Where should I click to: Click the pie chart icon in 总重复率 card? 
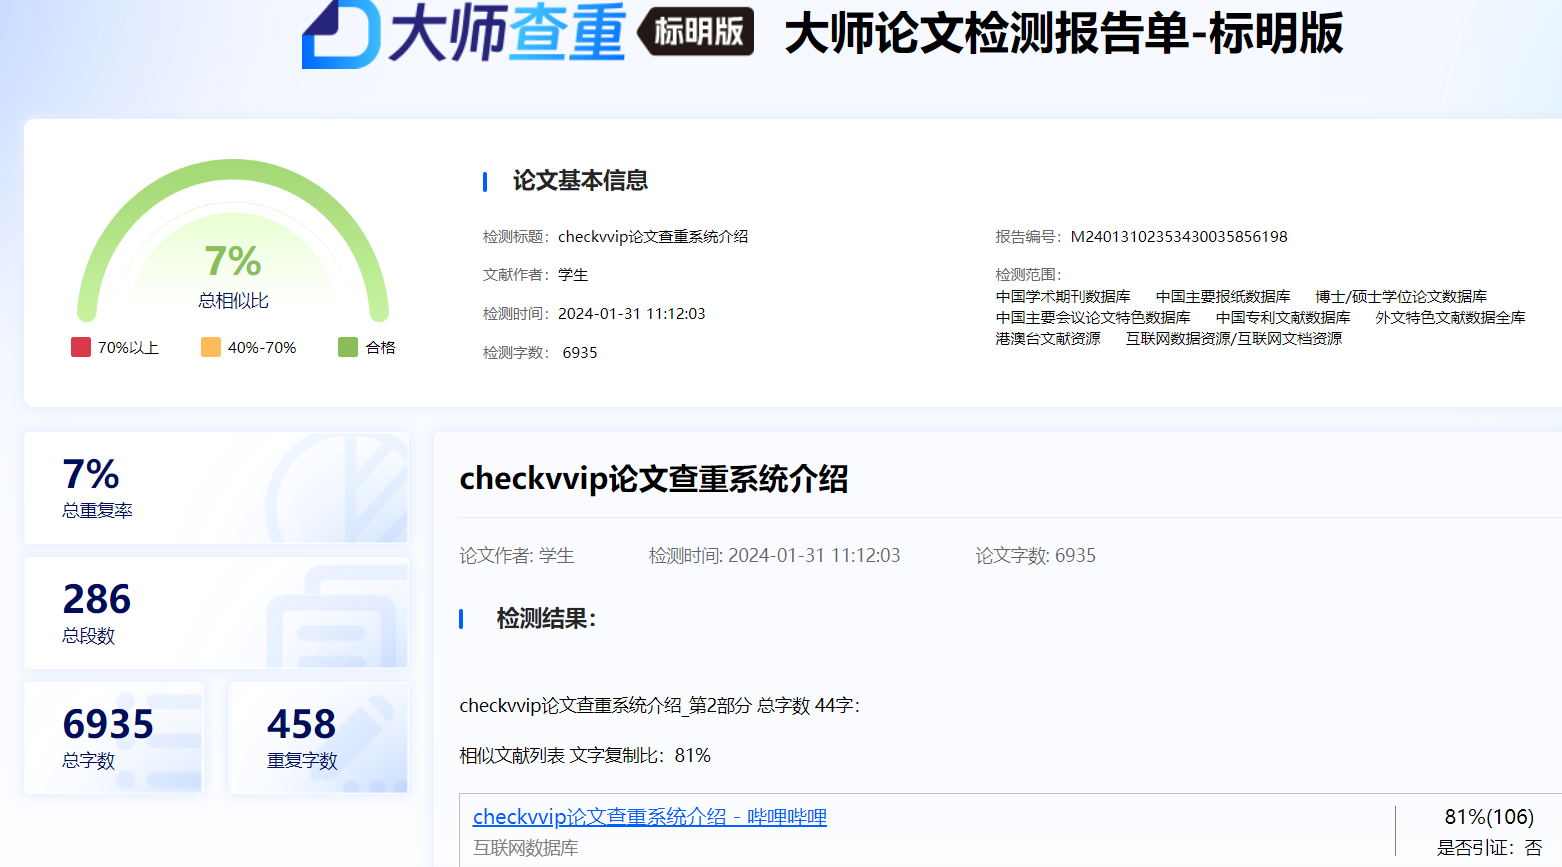(336, 488)
